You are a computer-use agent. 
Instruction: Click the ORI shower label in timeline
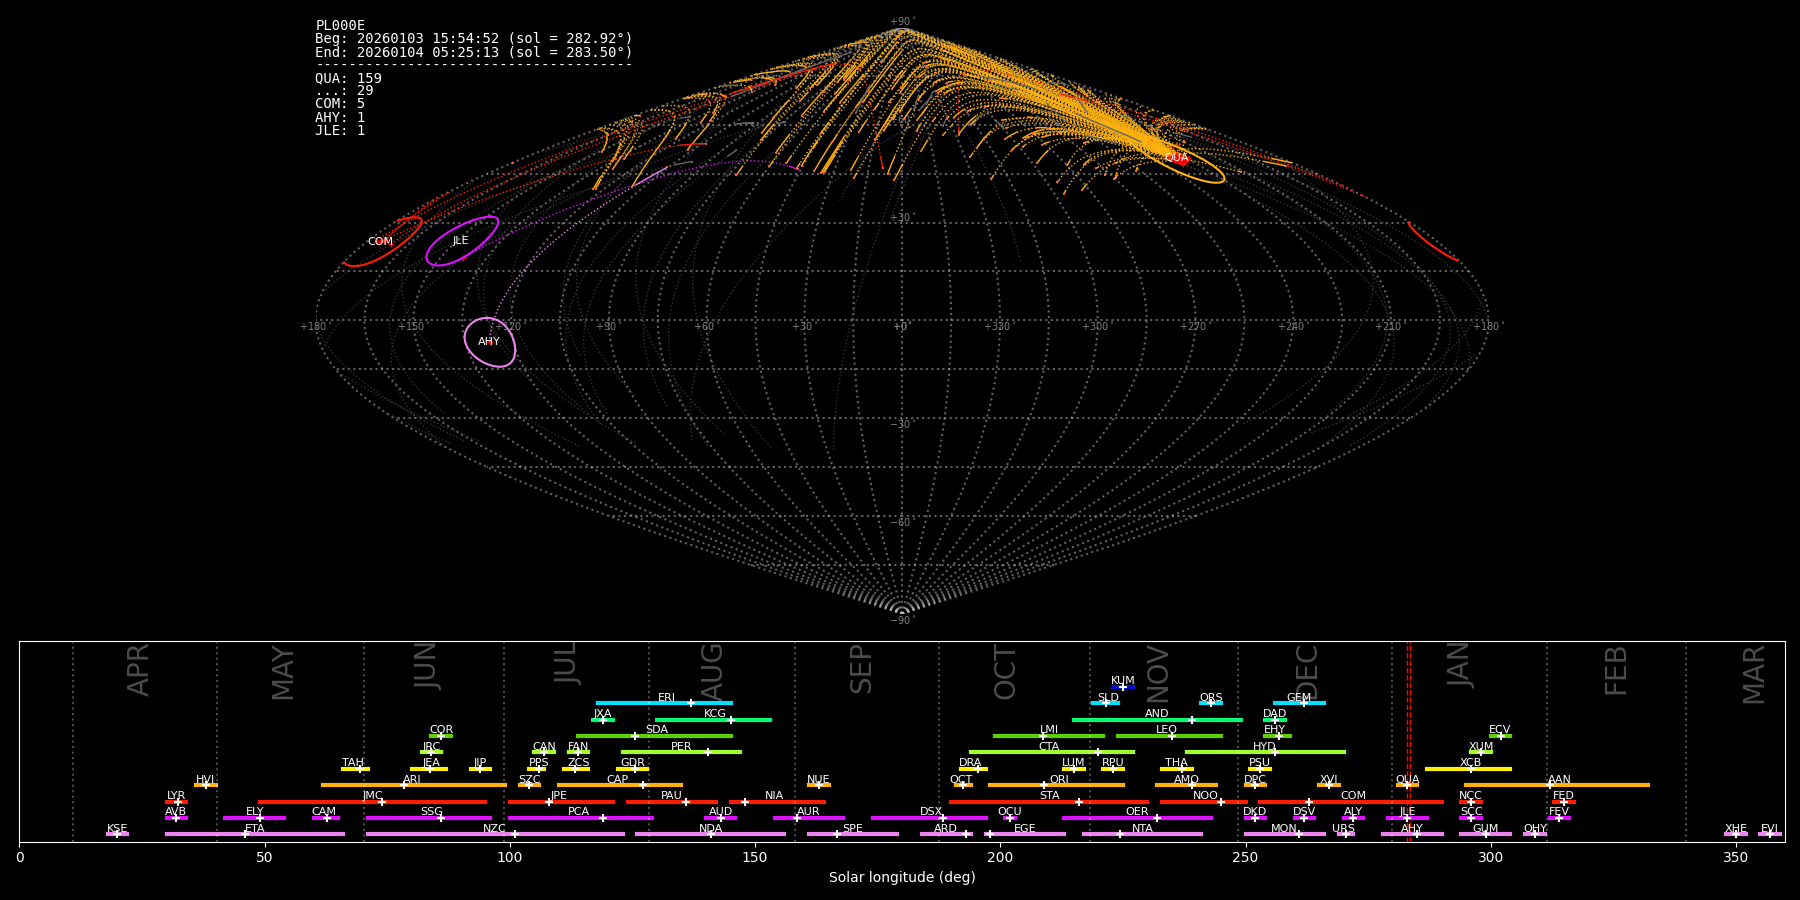tap(1059, 779)
